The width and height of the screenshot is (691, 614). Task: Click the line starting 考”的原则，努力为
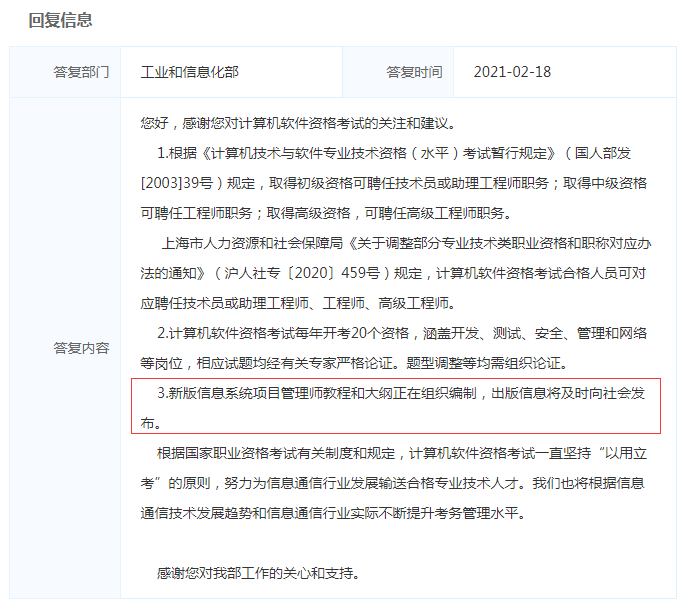point(393,483)
